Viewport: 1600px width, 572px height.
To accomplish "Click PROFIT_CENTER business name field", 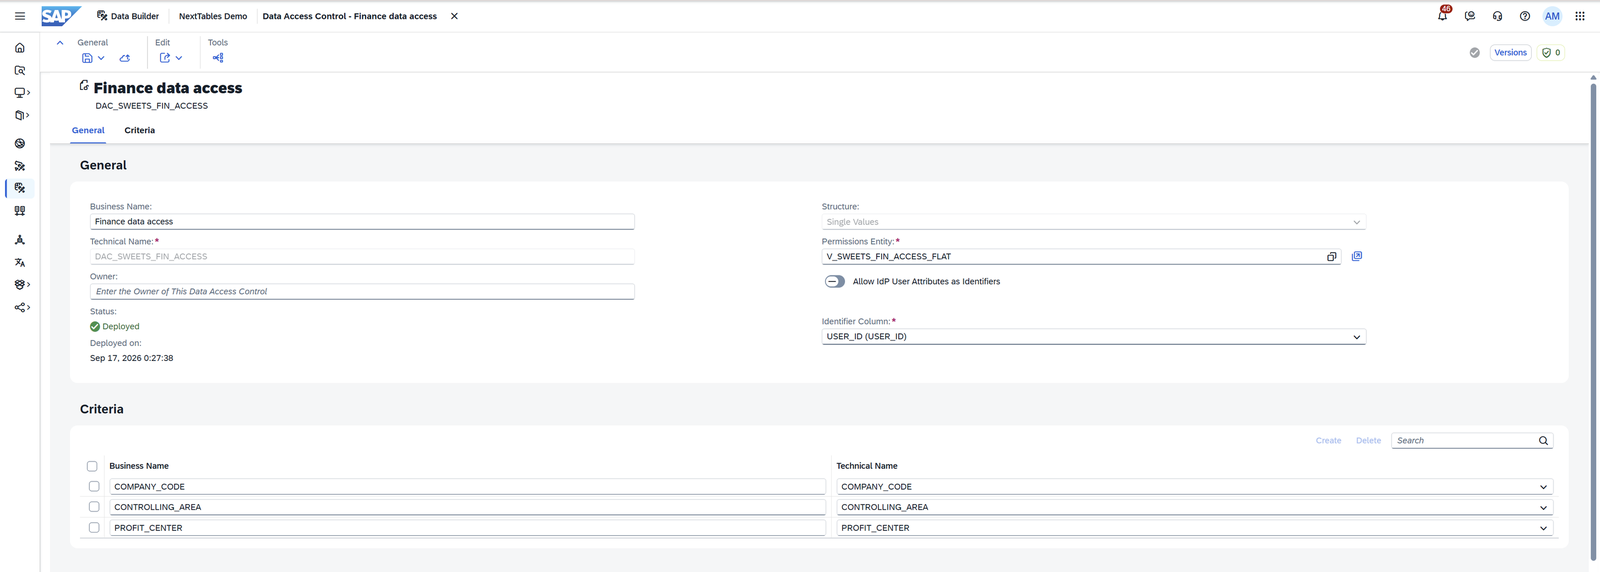I will 467,528.
